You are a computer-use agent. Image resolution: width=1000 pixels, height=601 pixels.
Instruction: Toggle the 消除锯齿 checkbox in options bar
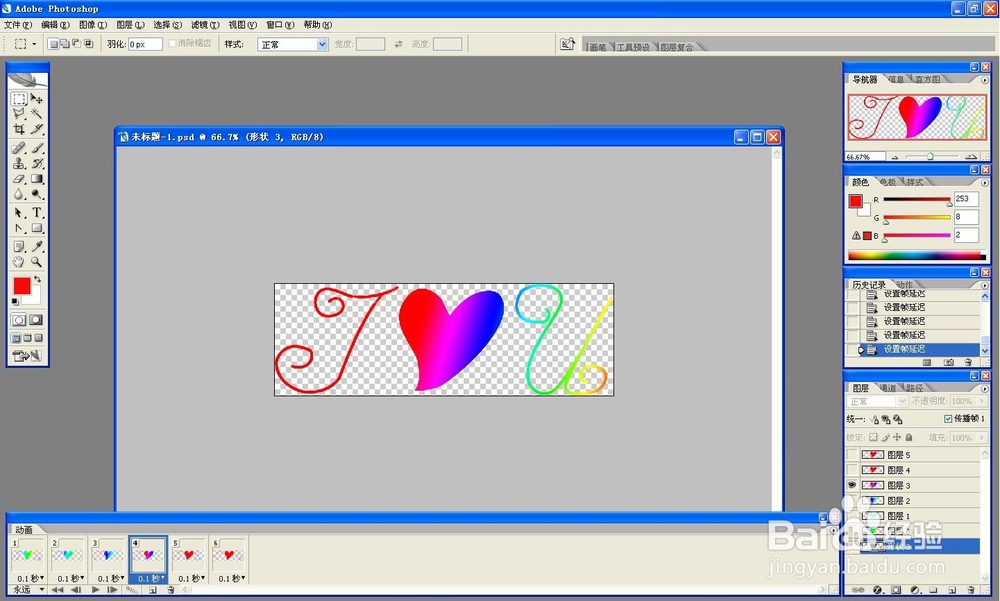pyautogui.click(x=172, y=43)
